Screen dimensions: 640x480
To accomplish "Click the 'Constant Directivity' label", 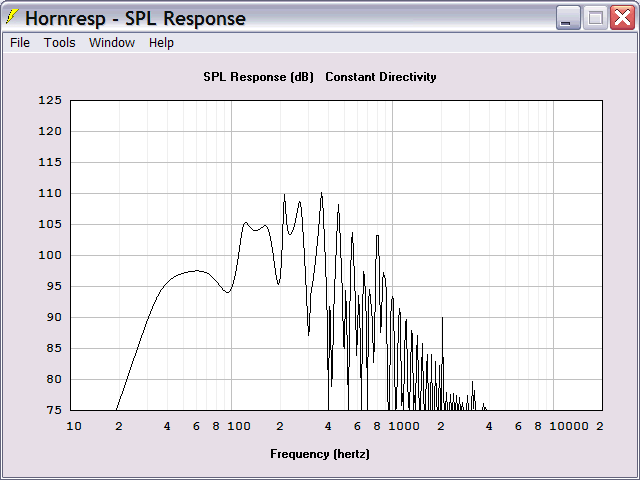I will pyautogui.click(x=381, y=77).
